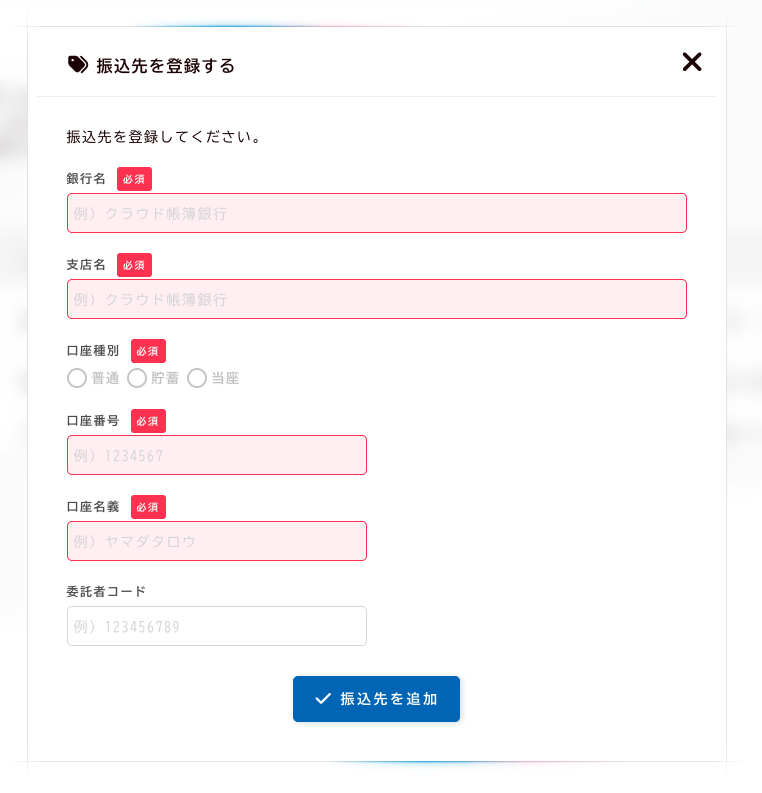Click the 口座種別 label text

pos(93,351)
